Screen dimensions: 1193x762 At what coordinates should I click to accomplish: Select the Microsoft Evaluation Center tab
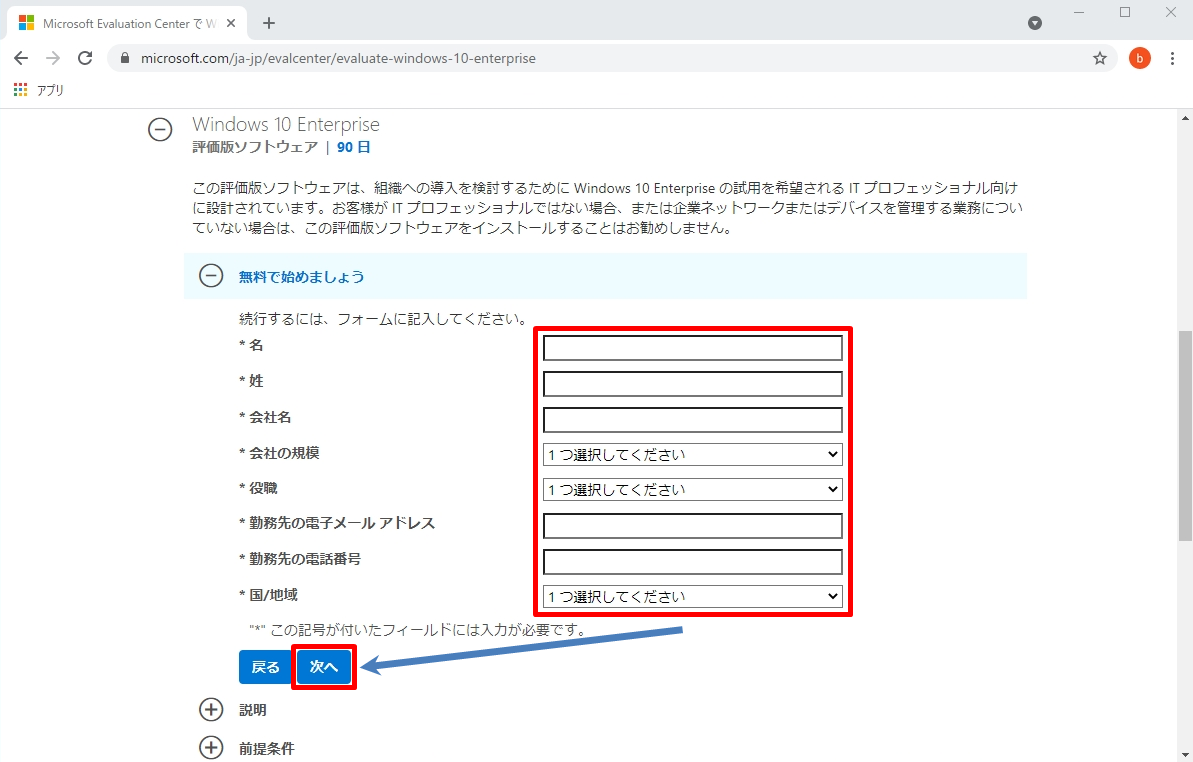tap(126, 24)
